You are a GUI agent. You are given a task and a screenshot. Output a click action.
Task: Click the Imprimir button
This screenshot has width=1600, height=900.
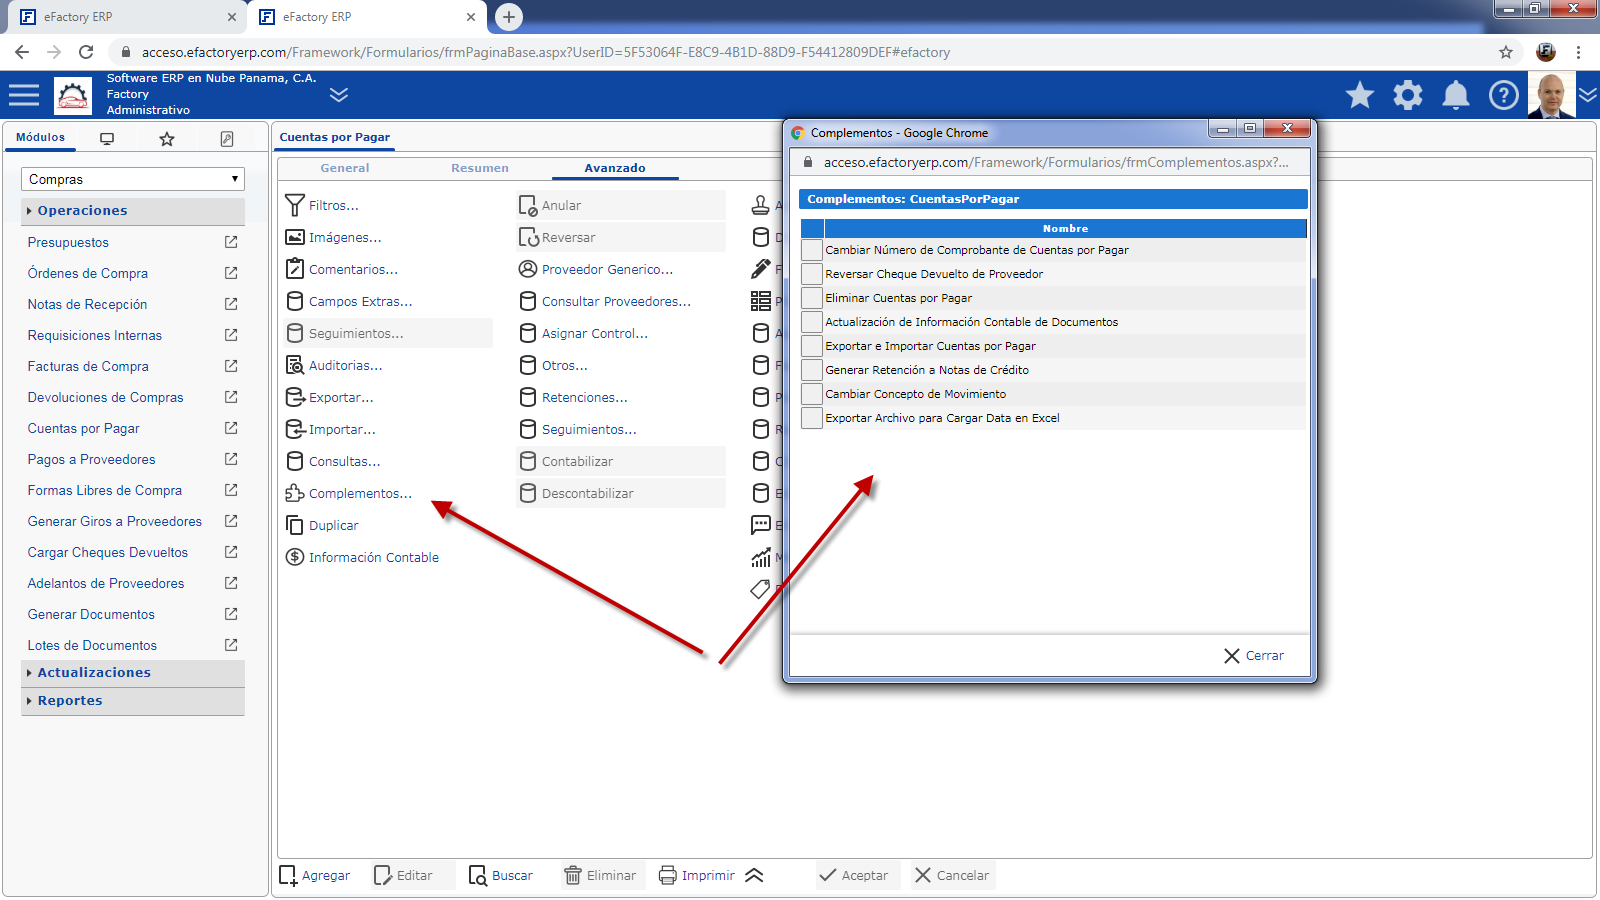pos(697,875)
